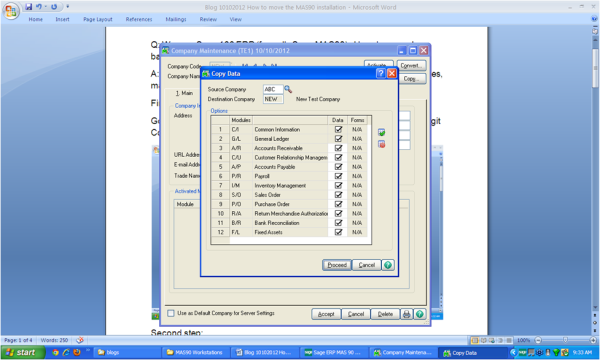Zoom out using the minus button in Word
The width and height of the screenshot is (600, 360).
538,340
